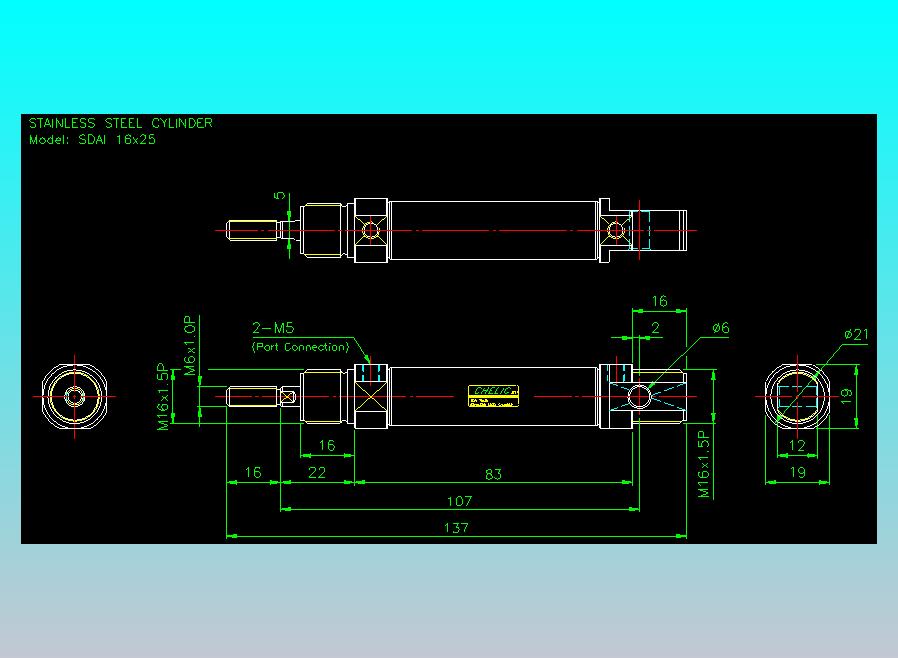
Task: Click the 83 body length dimension
Action: pos(493,474)
